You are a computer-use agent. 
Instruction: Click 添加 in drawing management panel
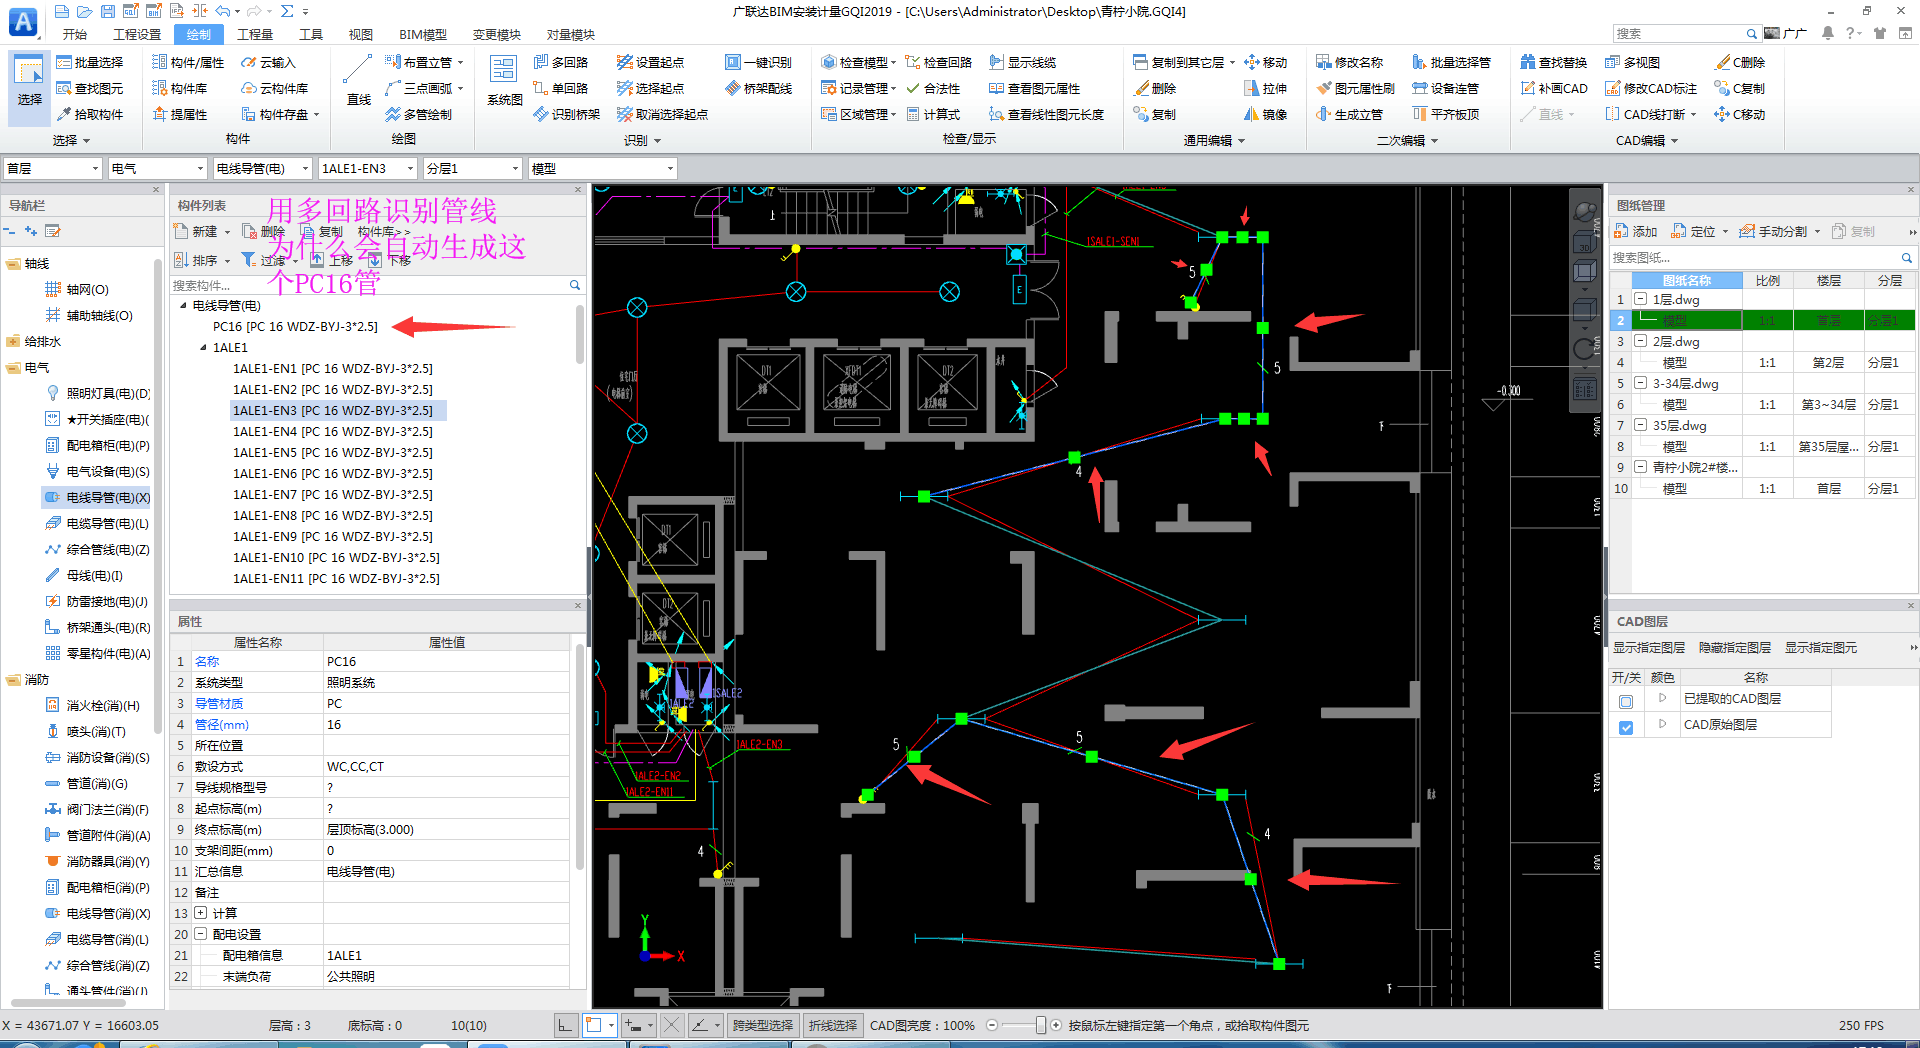[1636, 231]
